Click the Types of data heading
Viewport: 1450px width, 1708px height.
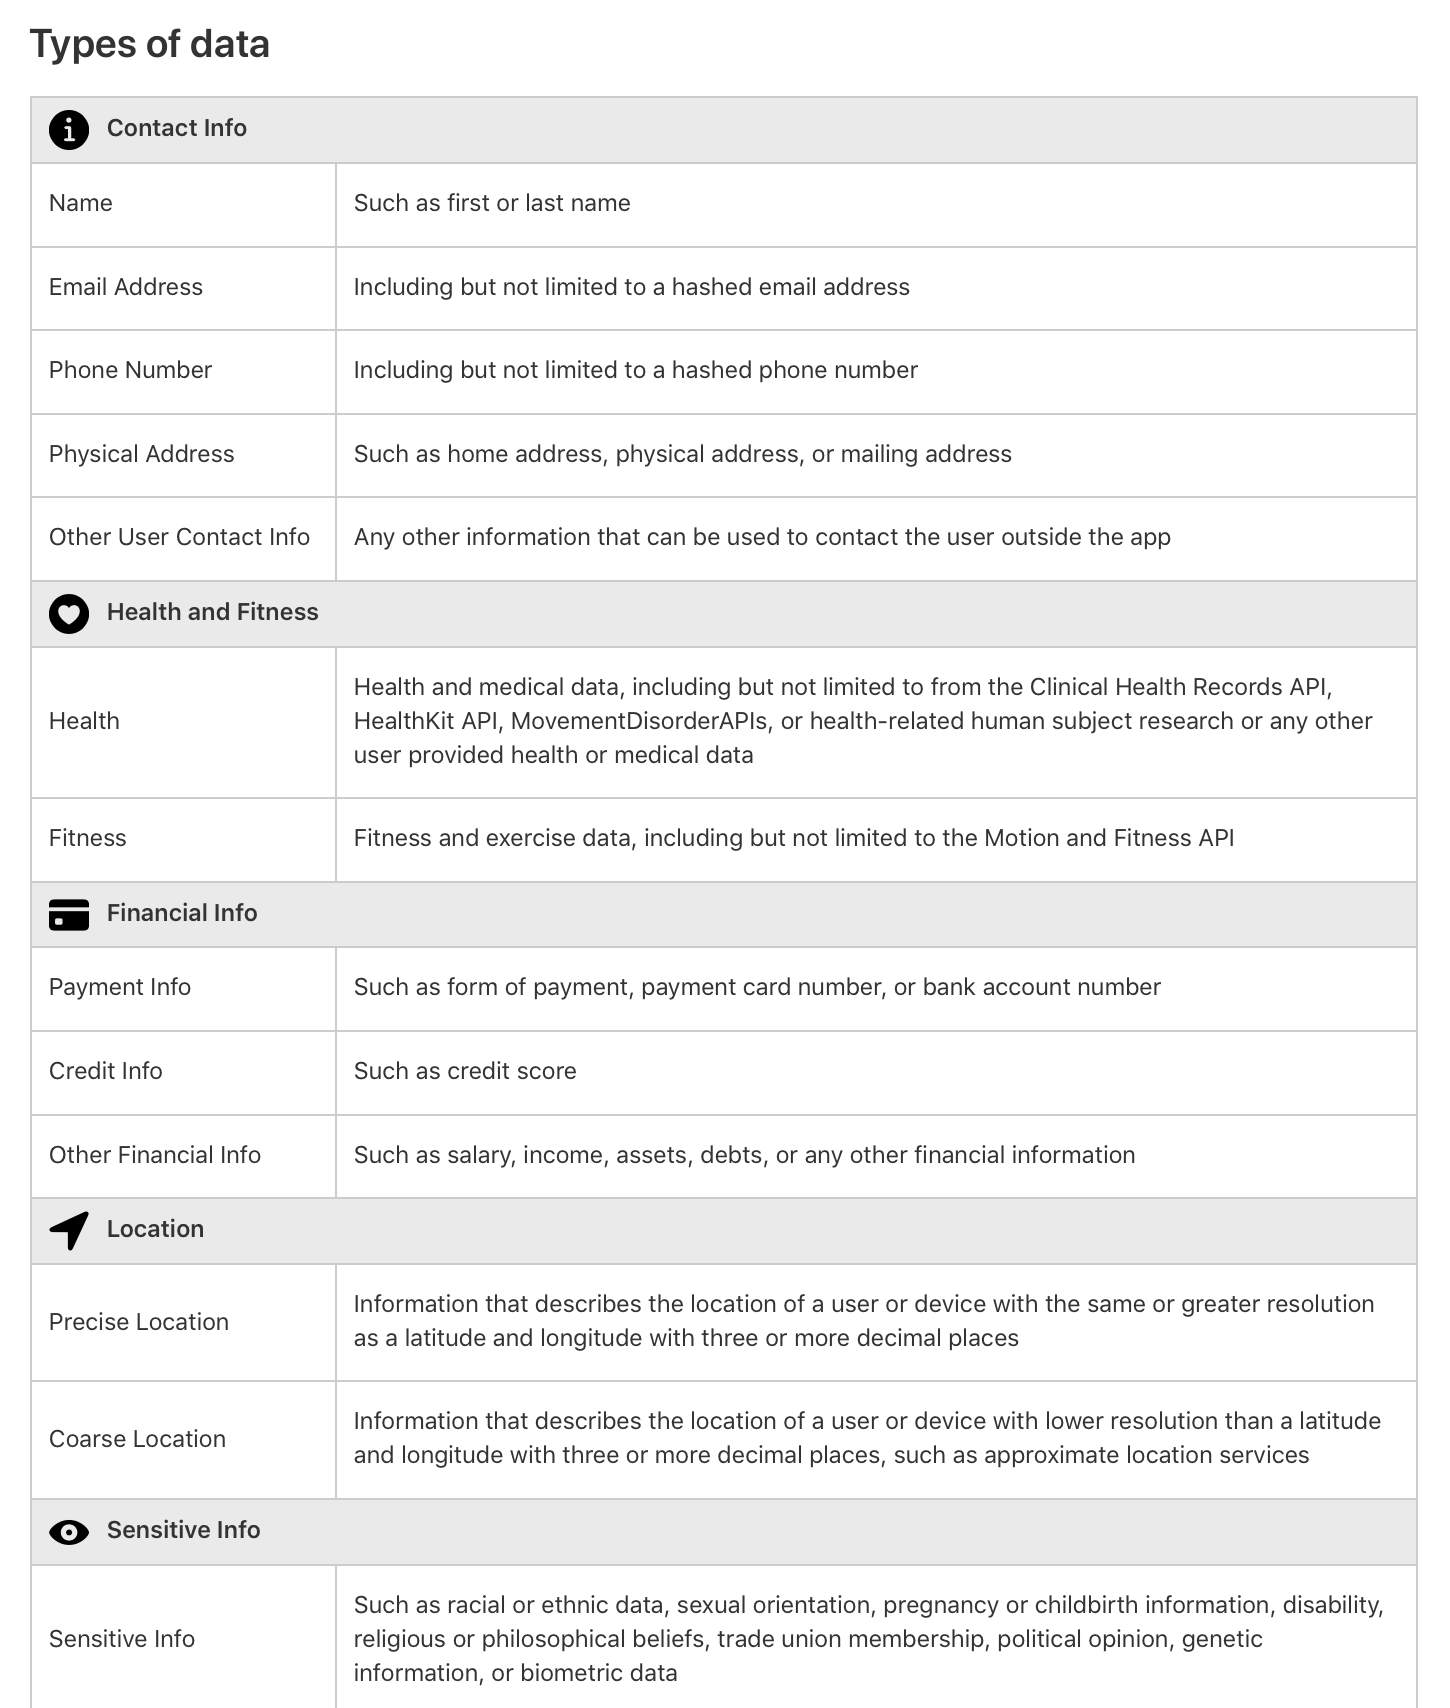150,44
